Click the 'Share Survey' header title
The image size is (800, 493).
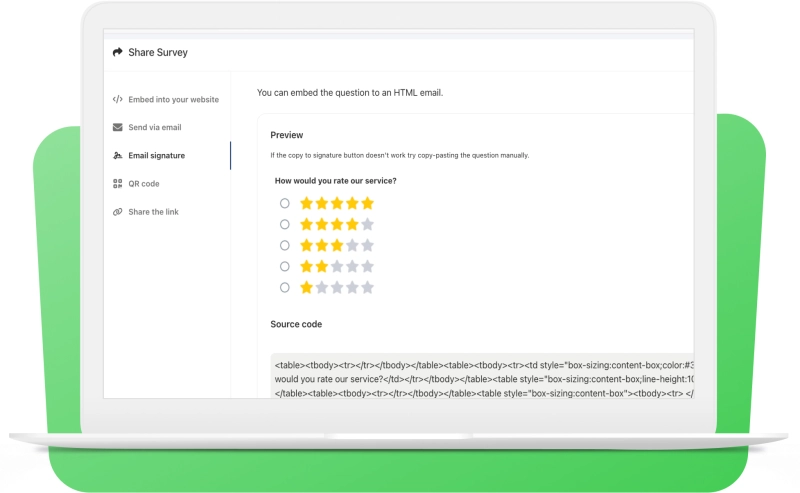point(158,52)
